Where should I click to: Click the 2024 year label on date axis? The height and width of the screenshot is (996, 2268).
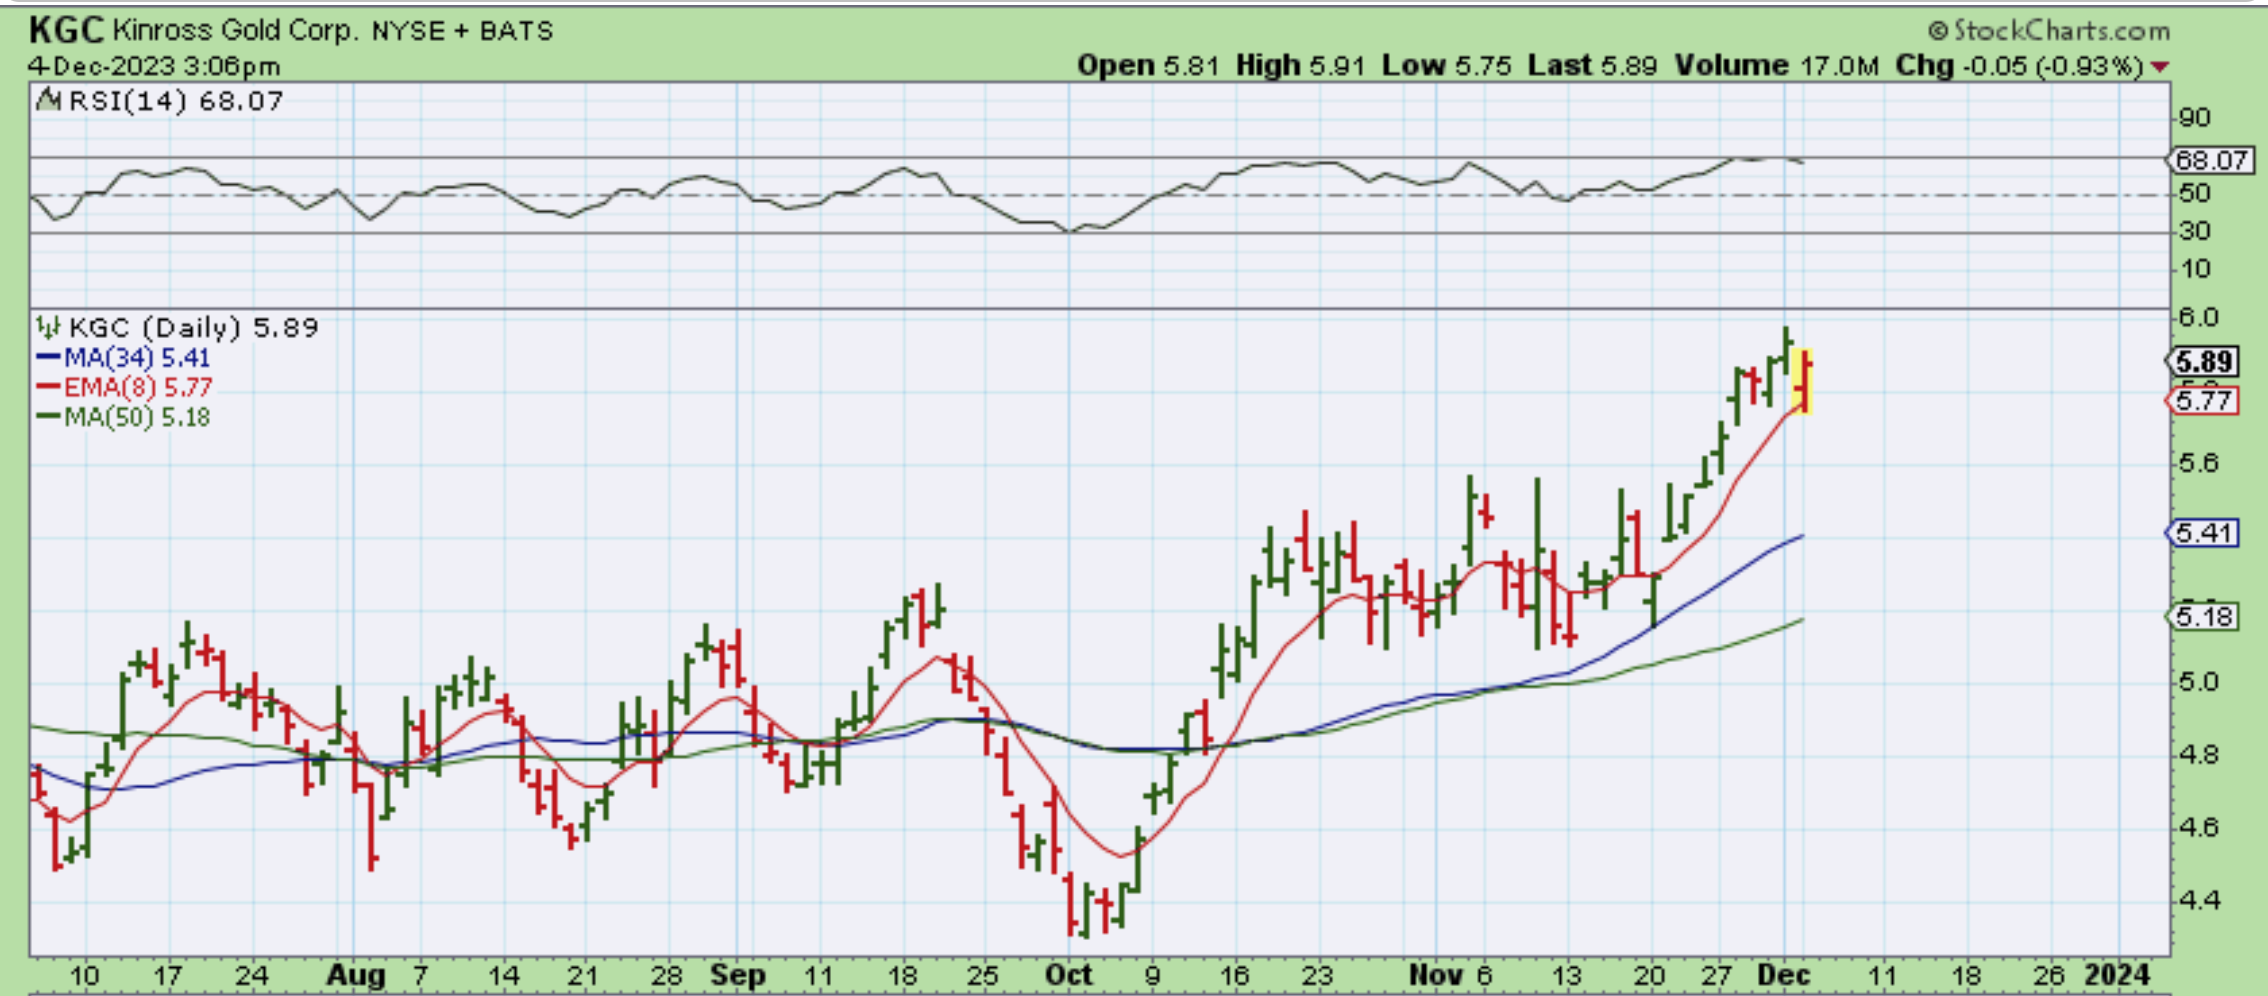(x=2116, y=975)
